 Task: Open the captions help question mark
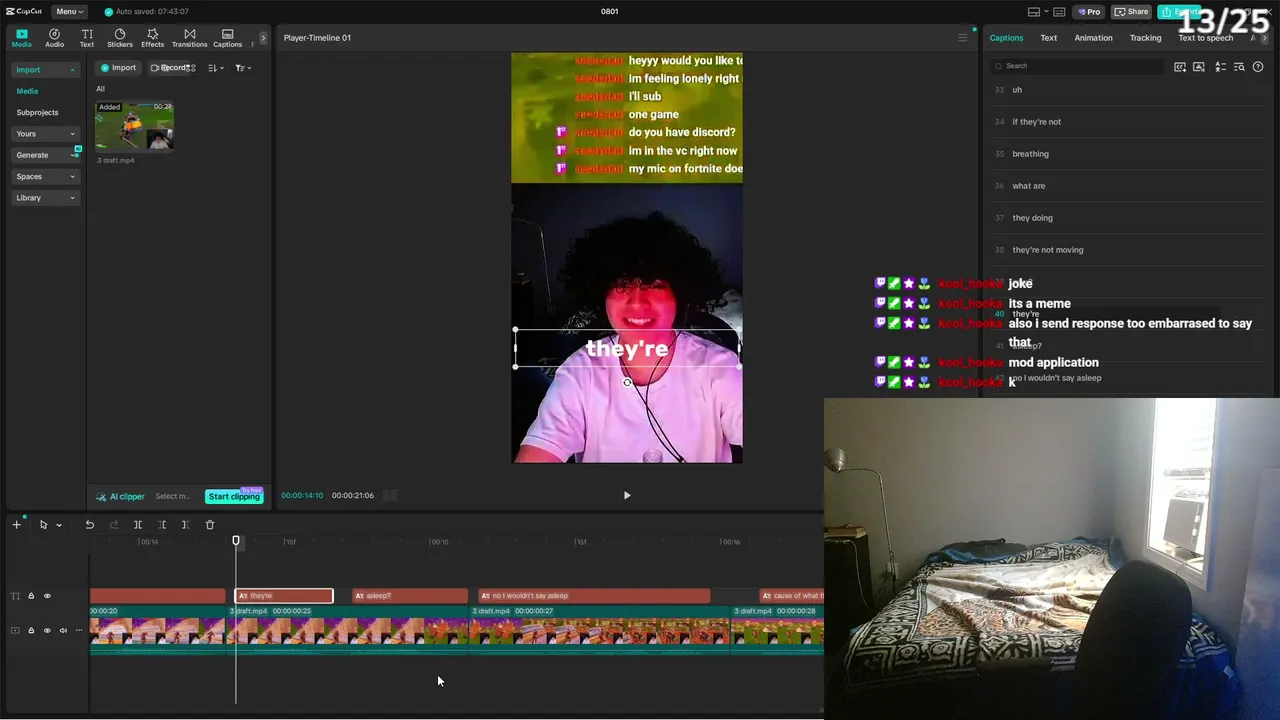1258,67
